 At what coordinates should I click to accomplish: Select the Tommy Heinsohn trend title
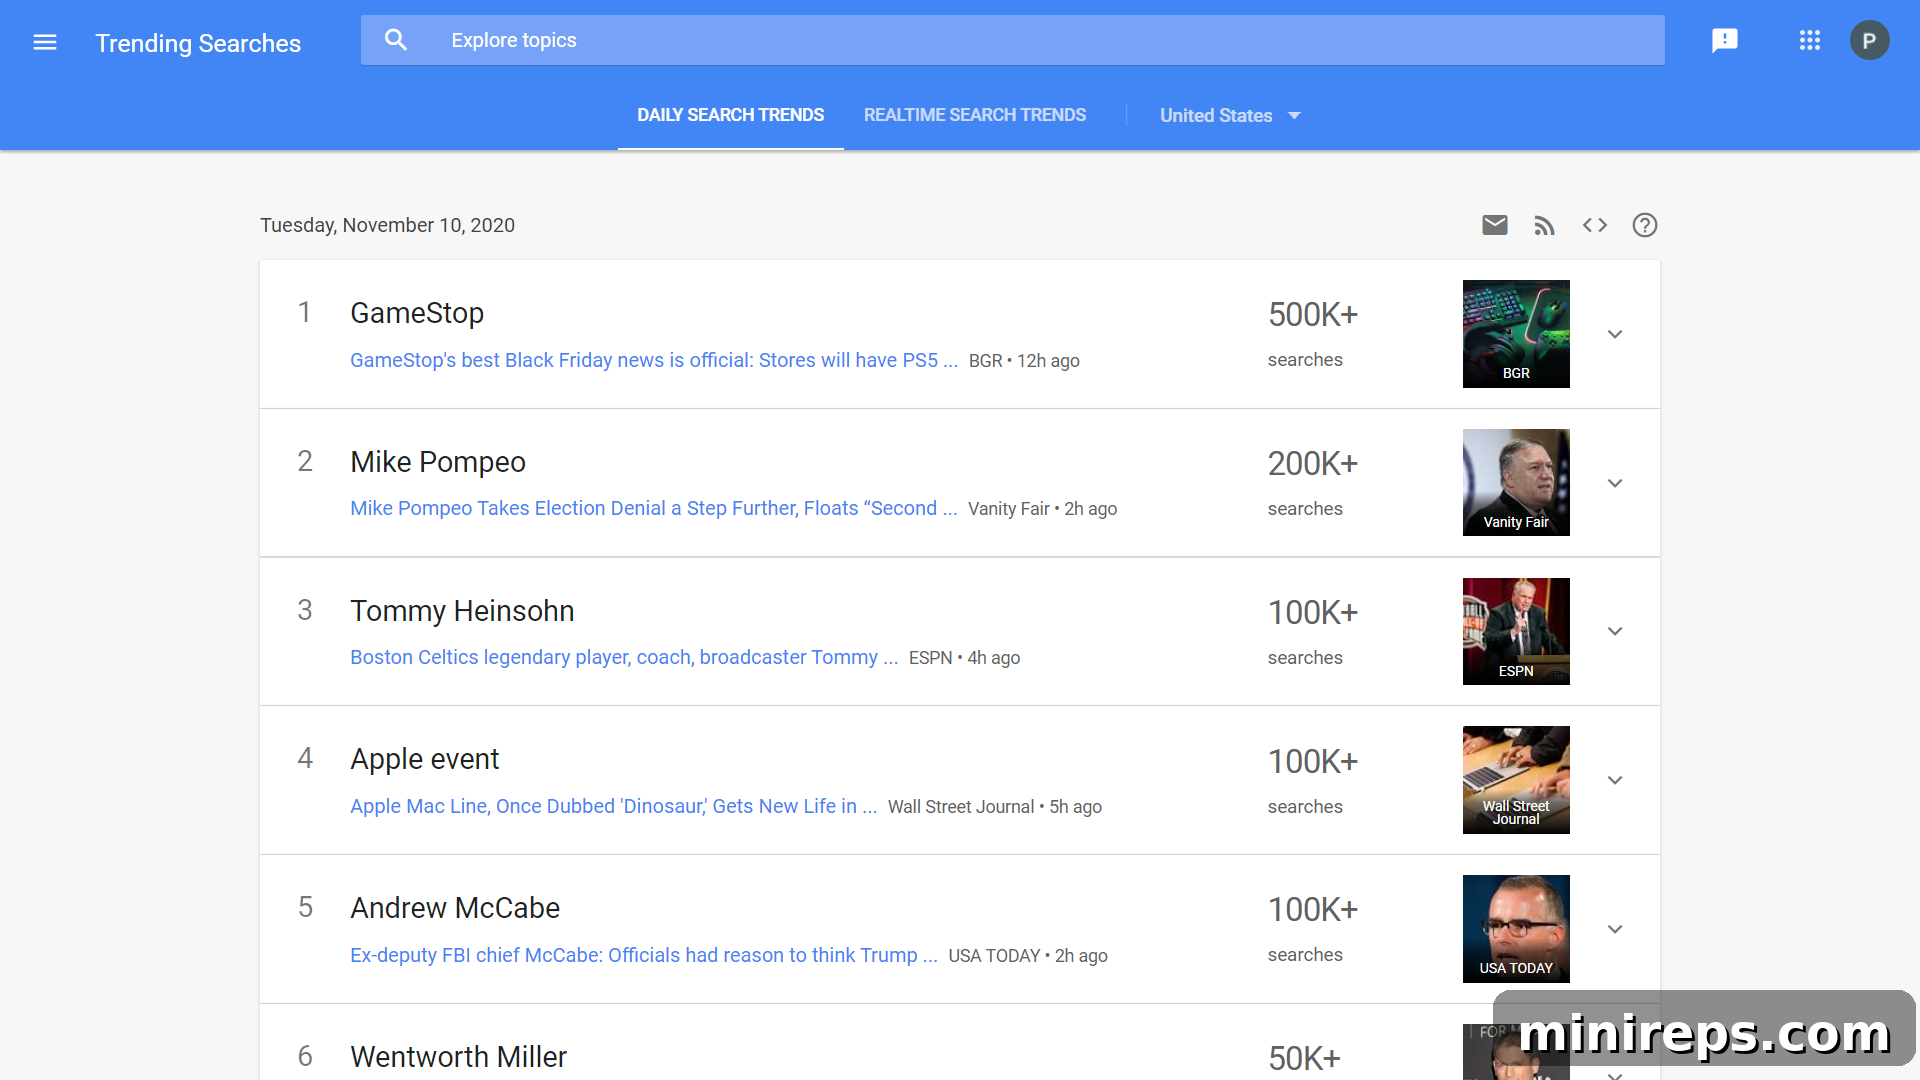[462, 611]
